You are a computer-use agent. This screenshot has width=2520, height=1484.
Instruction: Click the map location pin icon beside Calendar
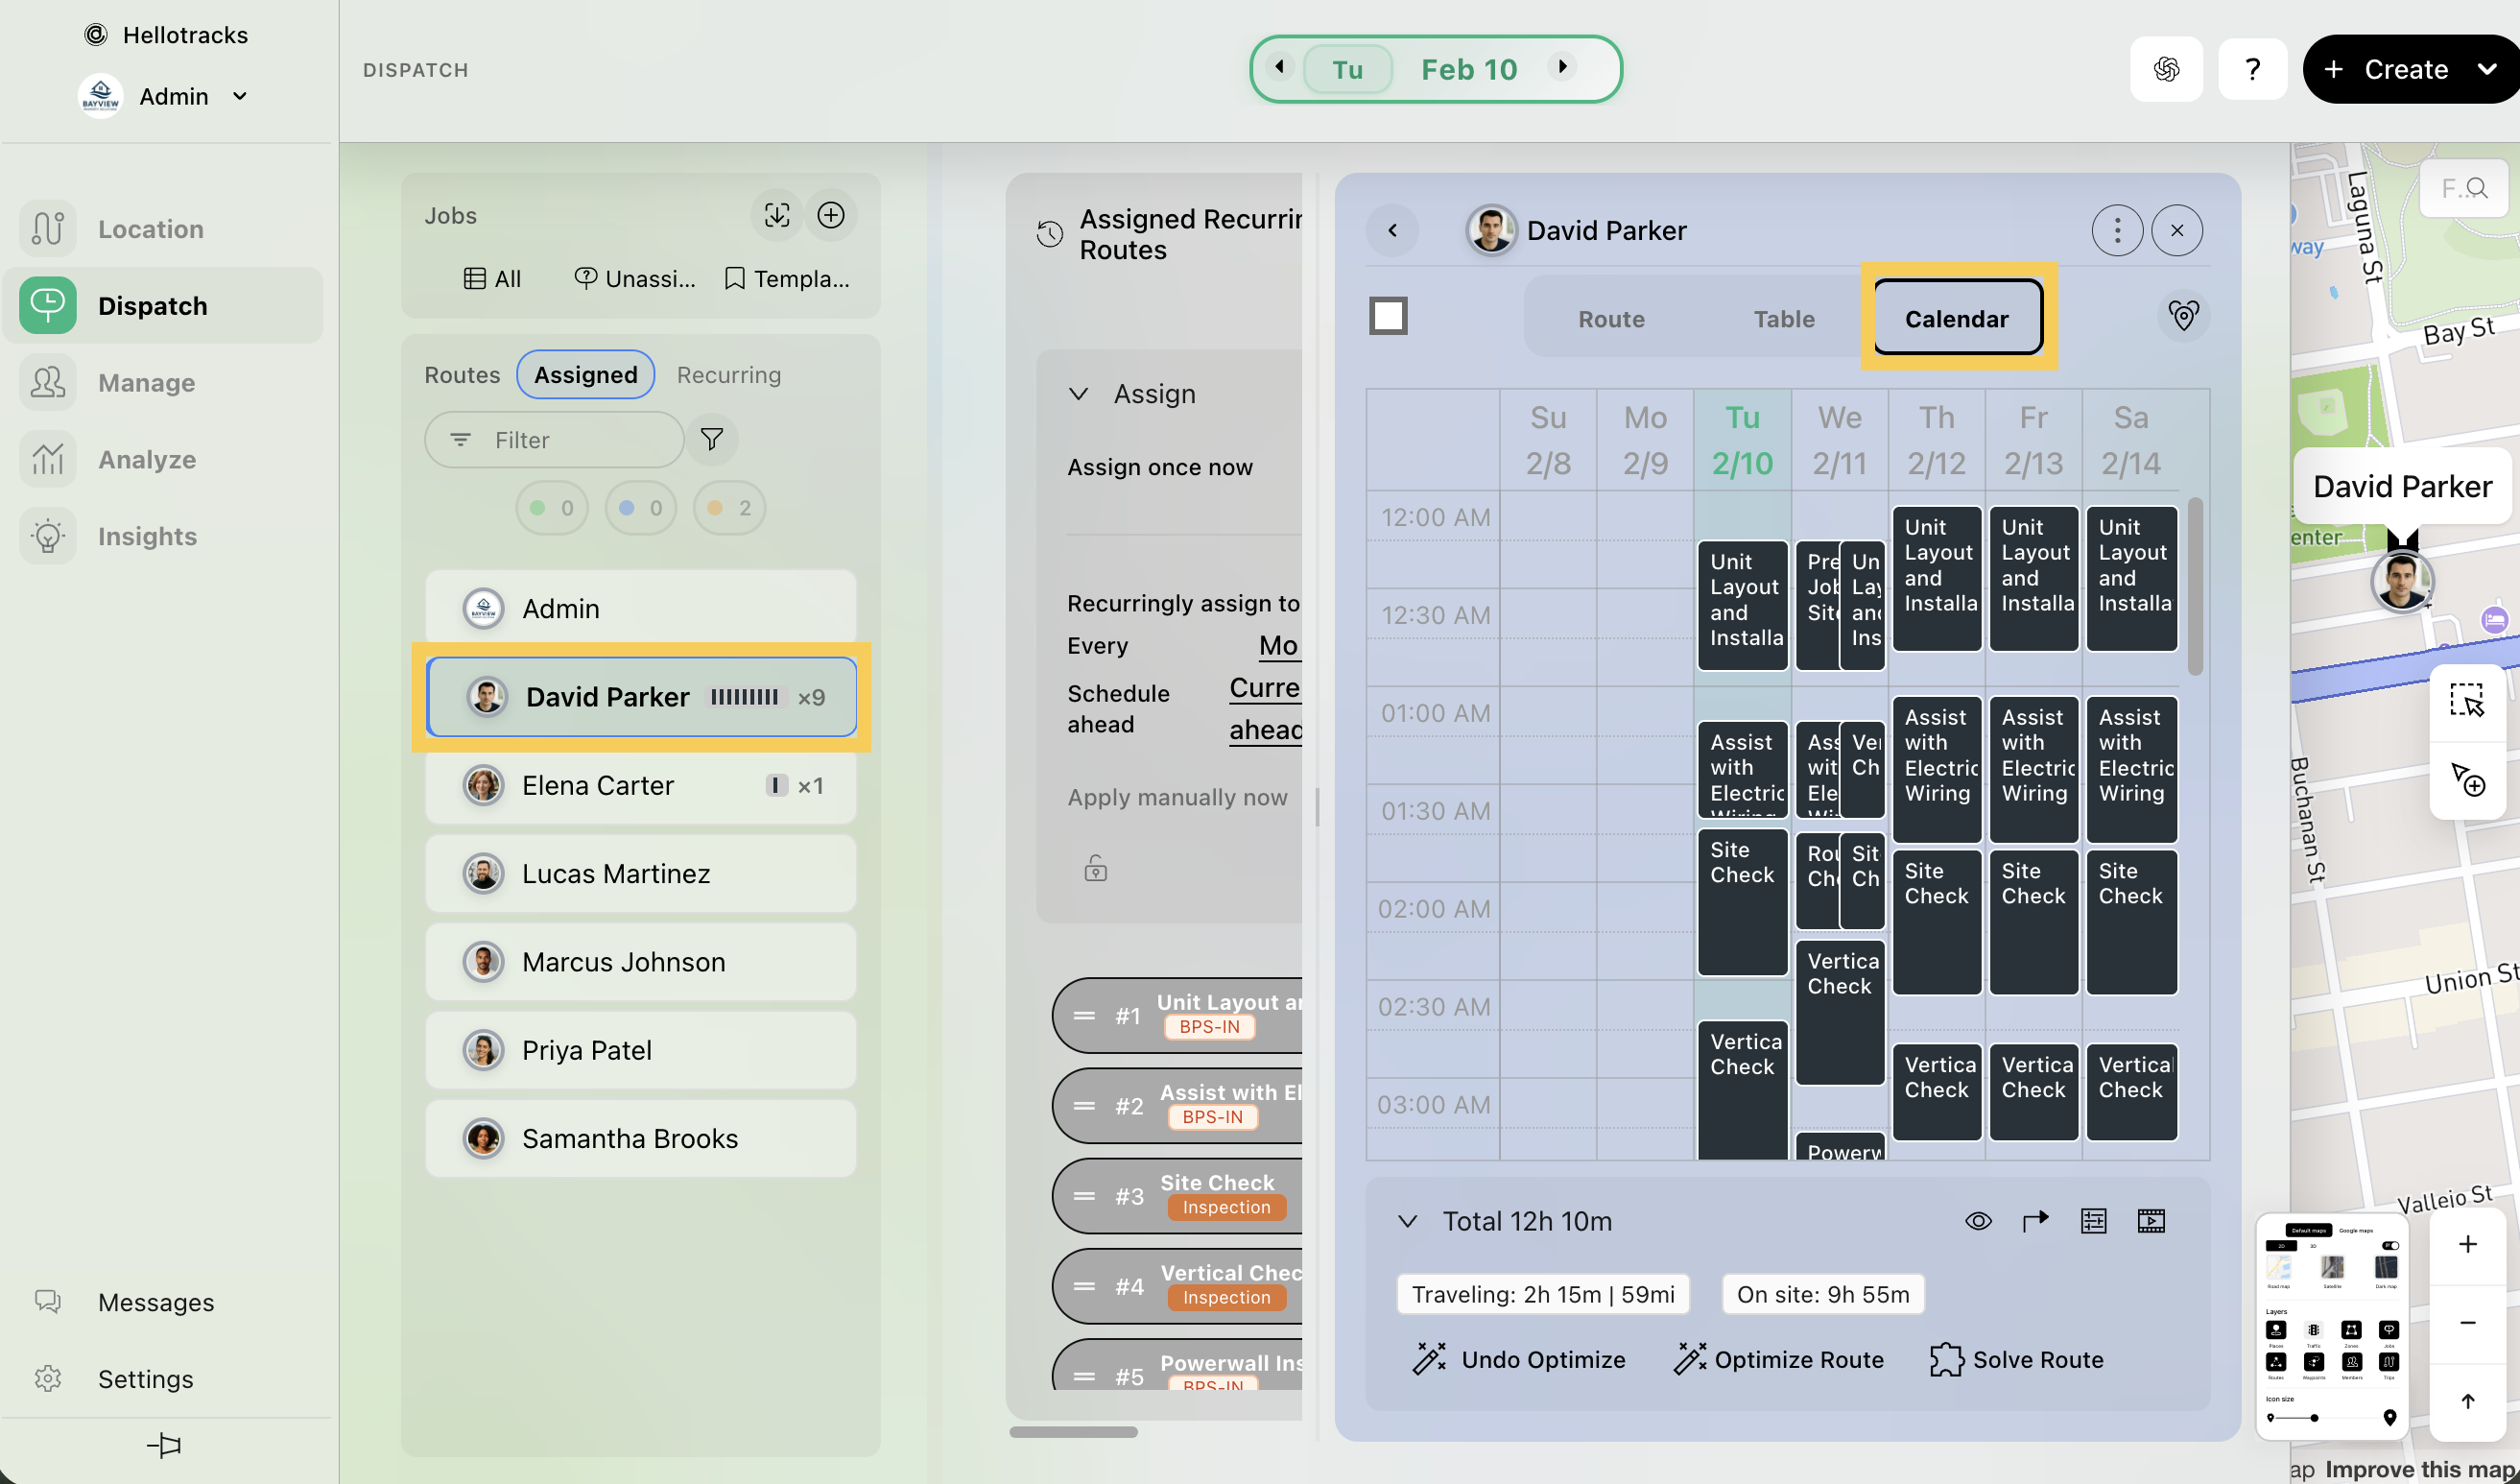tap(2183, 316)
